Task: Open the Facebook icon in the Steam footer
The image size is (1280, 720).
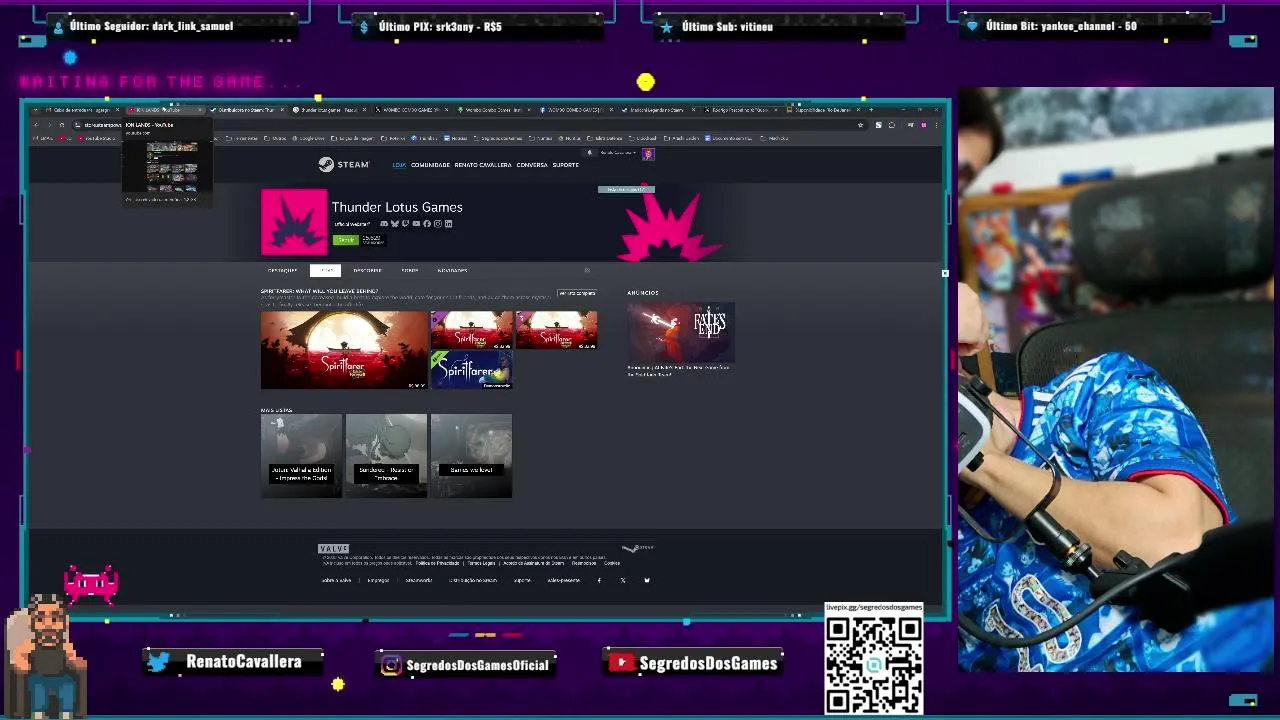Action: point(599,580)
